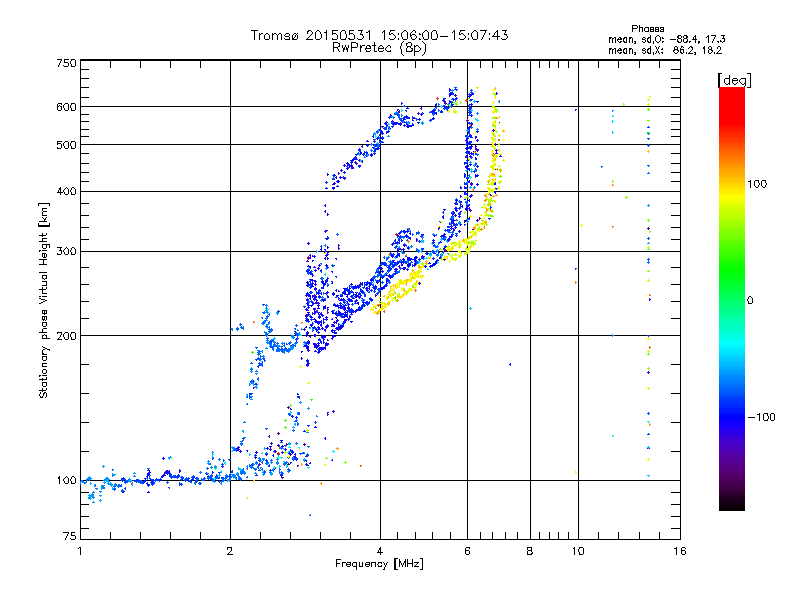Click the x-axis tick label '6'
This screenshot has height=600, width=800.
[x=467, y=551]
